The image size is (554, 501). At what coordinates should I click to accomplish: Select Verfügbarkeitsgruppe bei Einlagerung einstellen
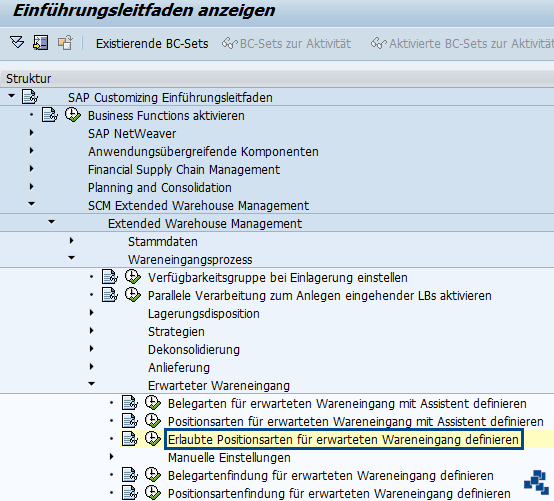point(278,278)
